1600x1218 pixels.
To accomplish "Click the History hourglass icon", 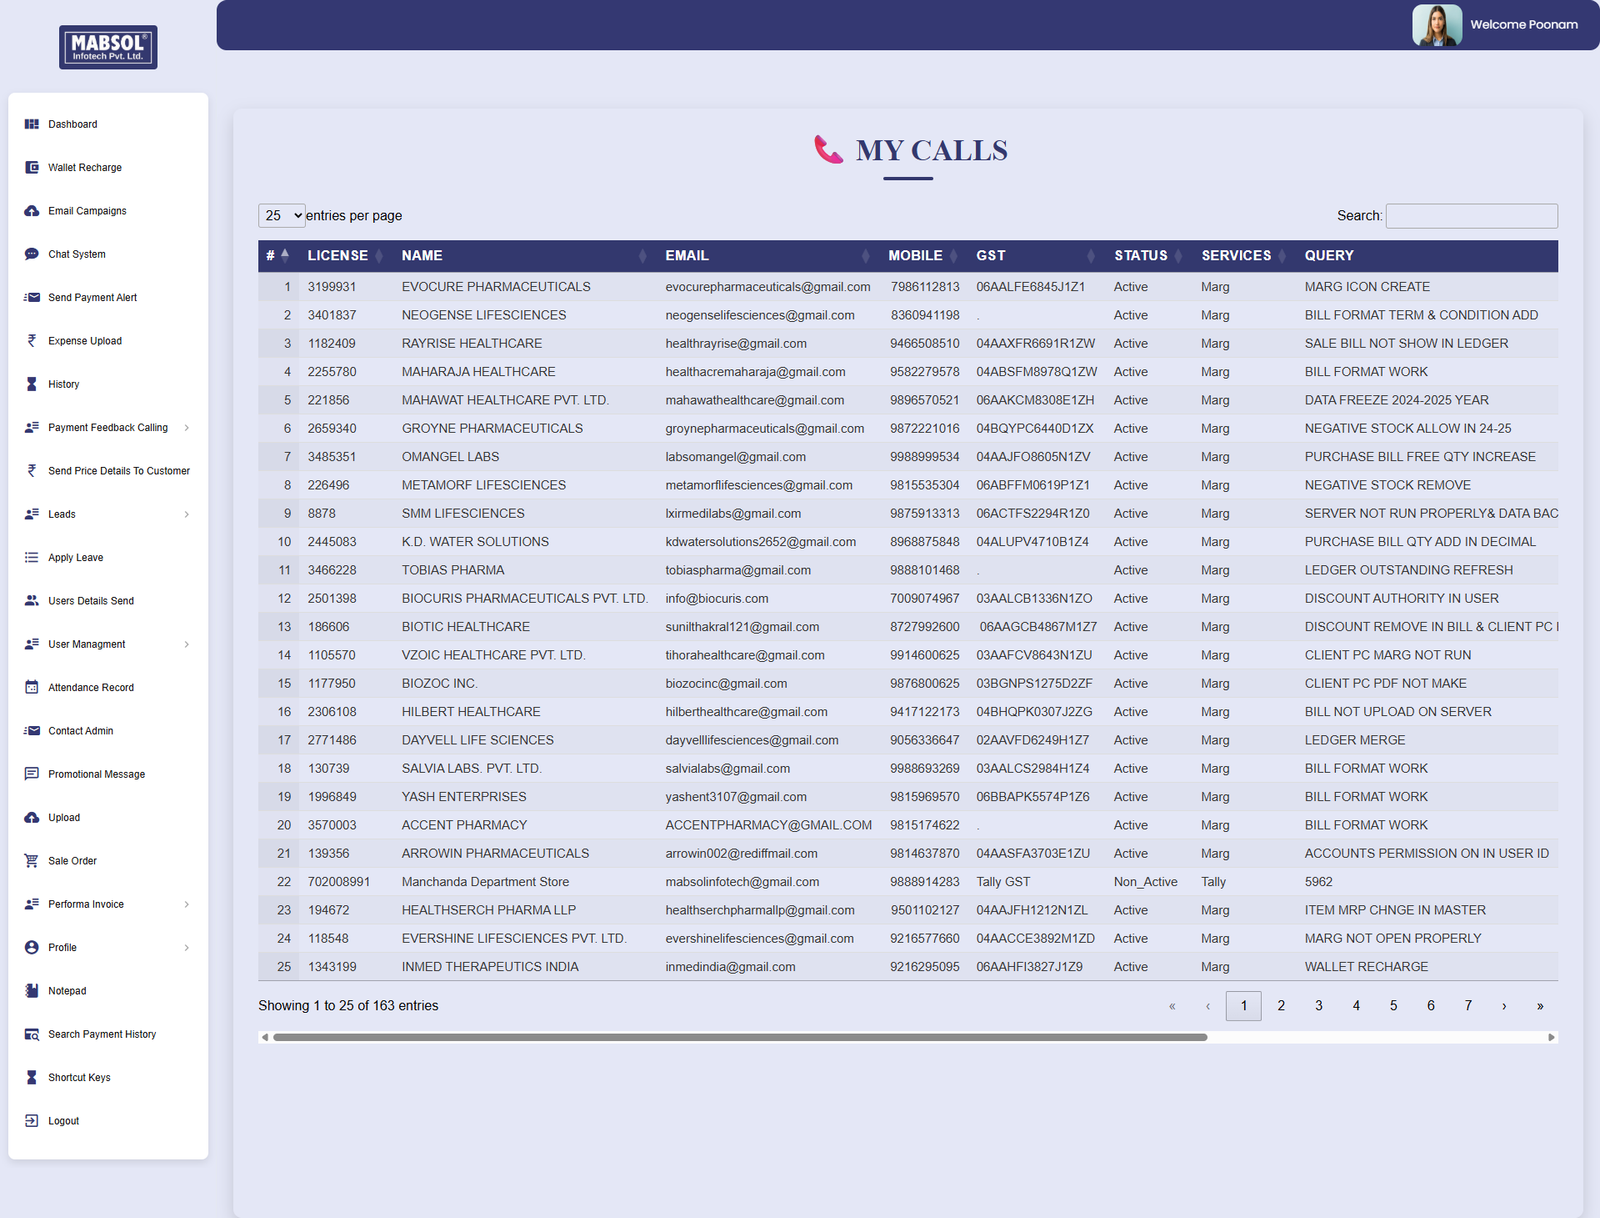I will click(32, 385).
